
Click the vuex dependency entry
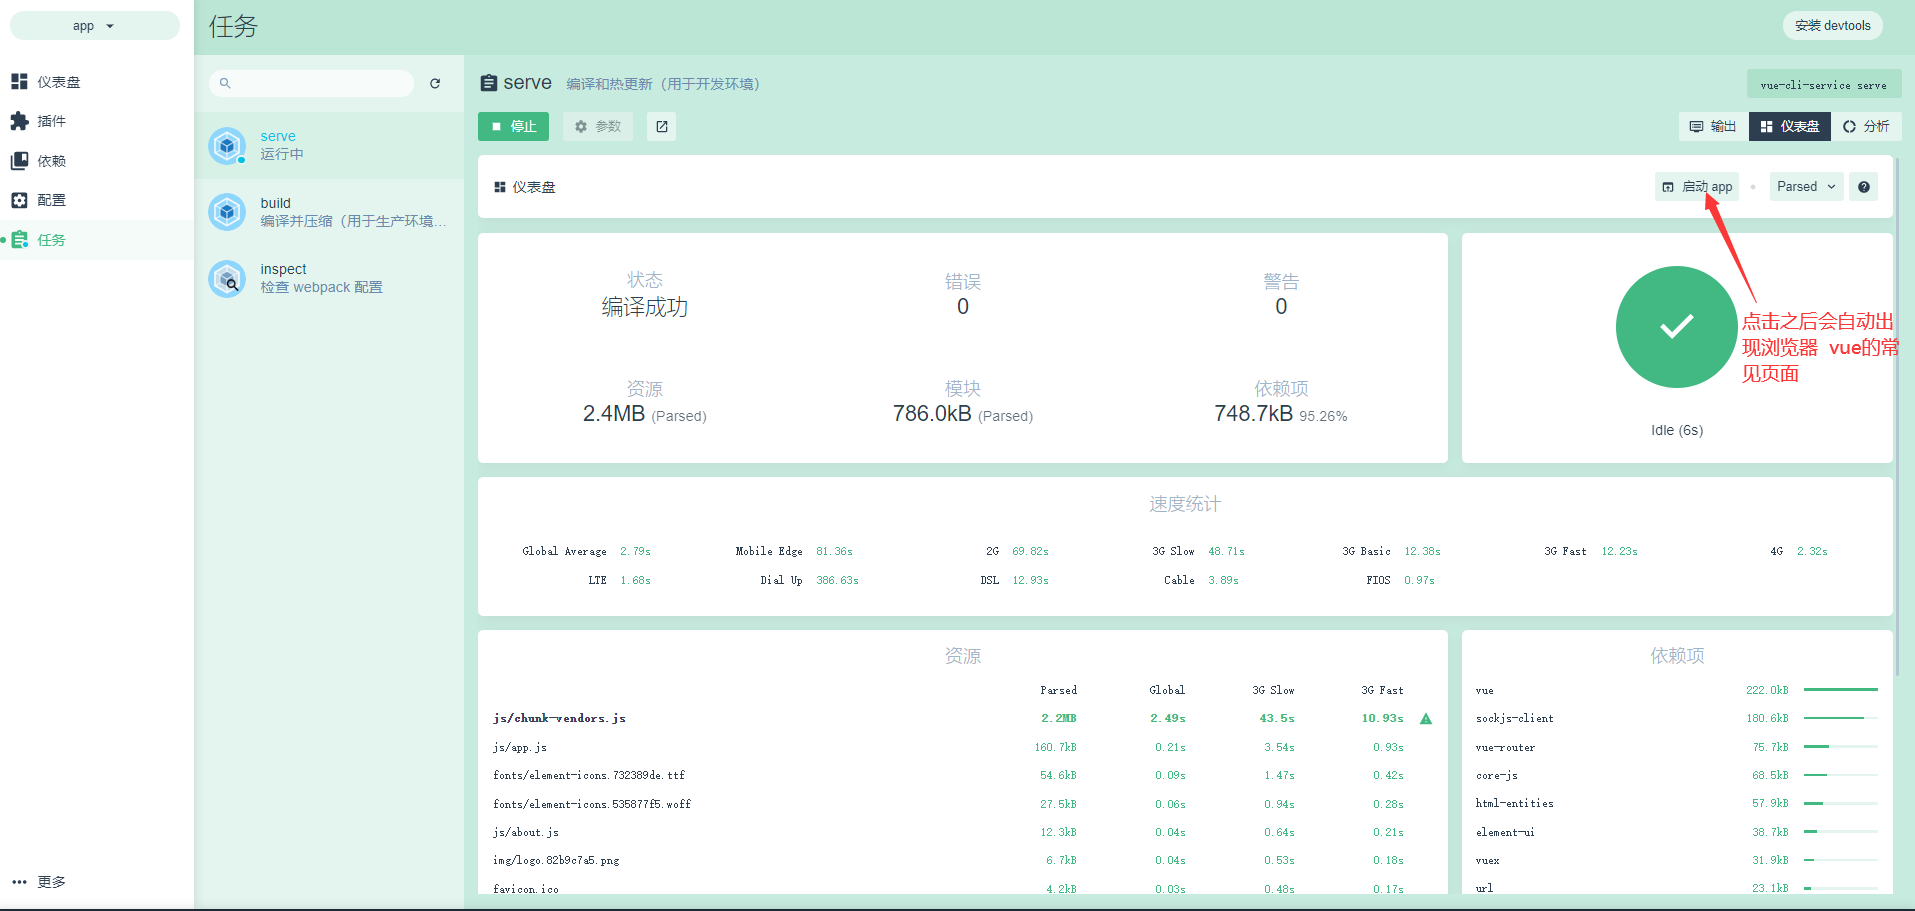pyautogui.click(x=1677, y=860)
